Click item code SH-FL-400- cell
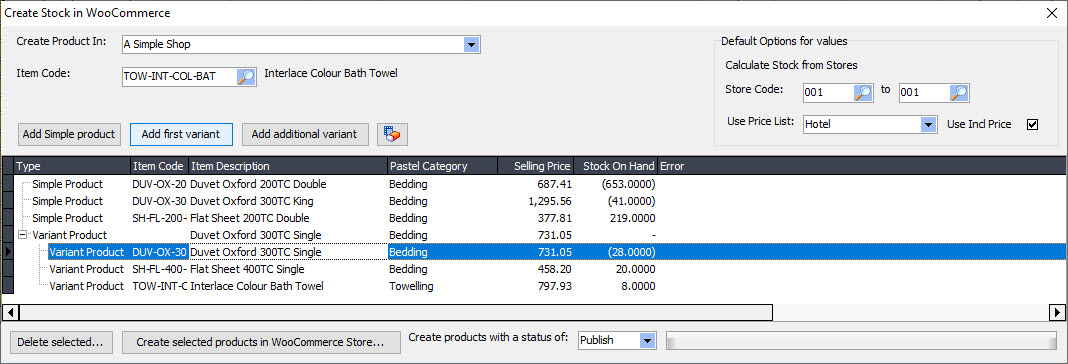Viewport: 1068px width, 364px height. coord(159,269)
